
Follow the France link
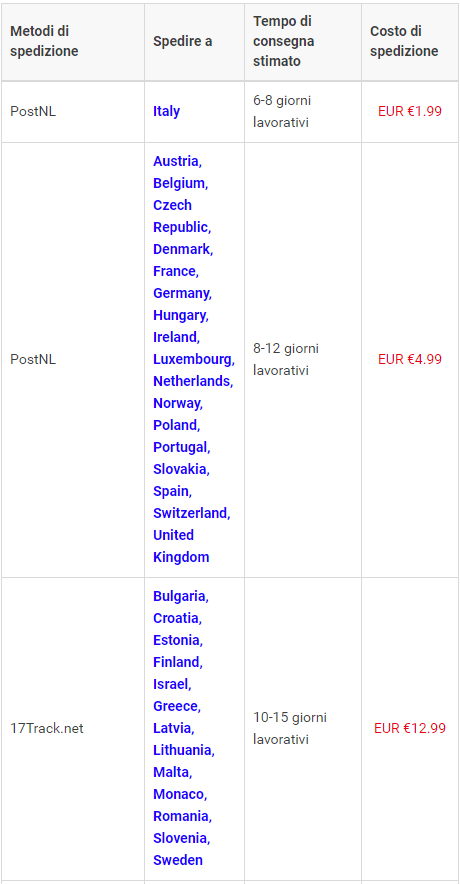[174, 271]
